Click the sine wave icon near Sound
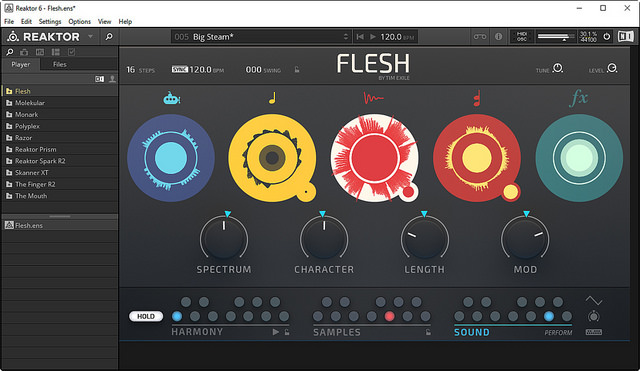Viewport: 640px width, 371px height. point(593,301)
